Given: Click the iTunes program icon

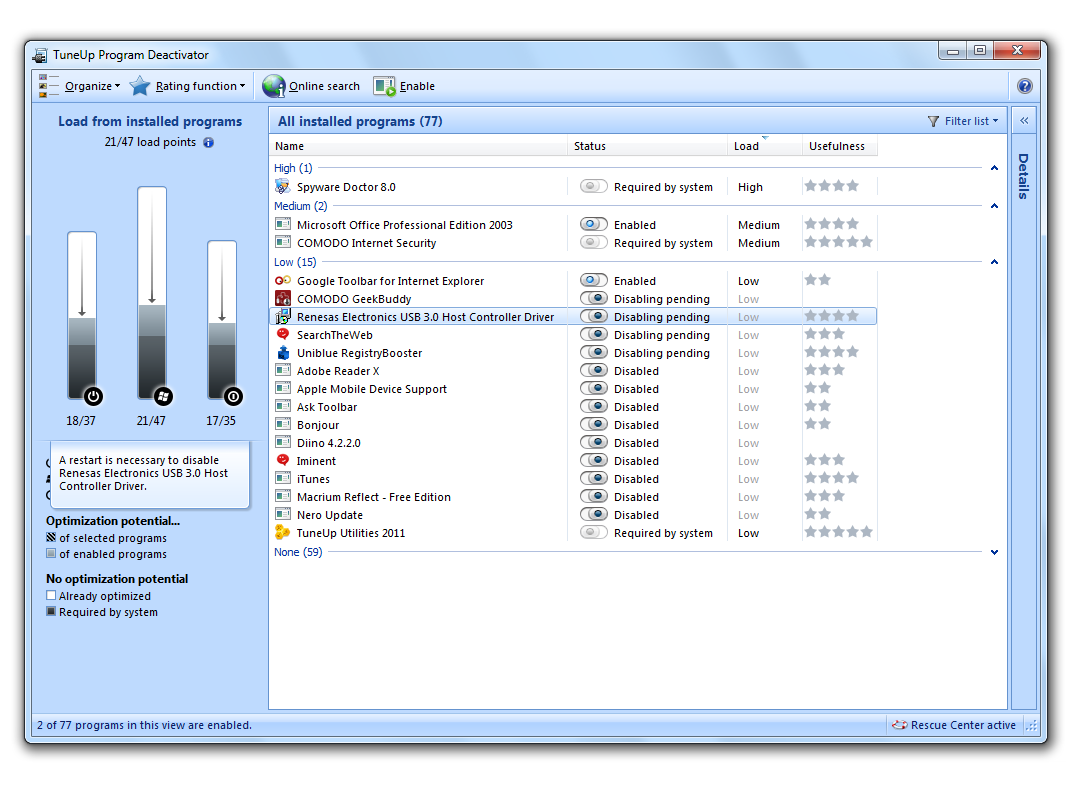Looking at the screenshot, I should (x=282, y=478).
